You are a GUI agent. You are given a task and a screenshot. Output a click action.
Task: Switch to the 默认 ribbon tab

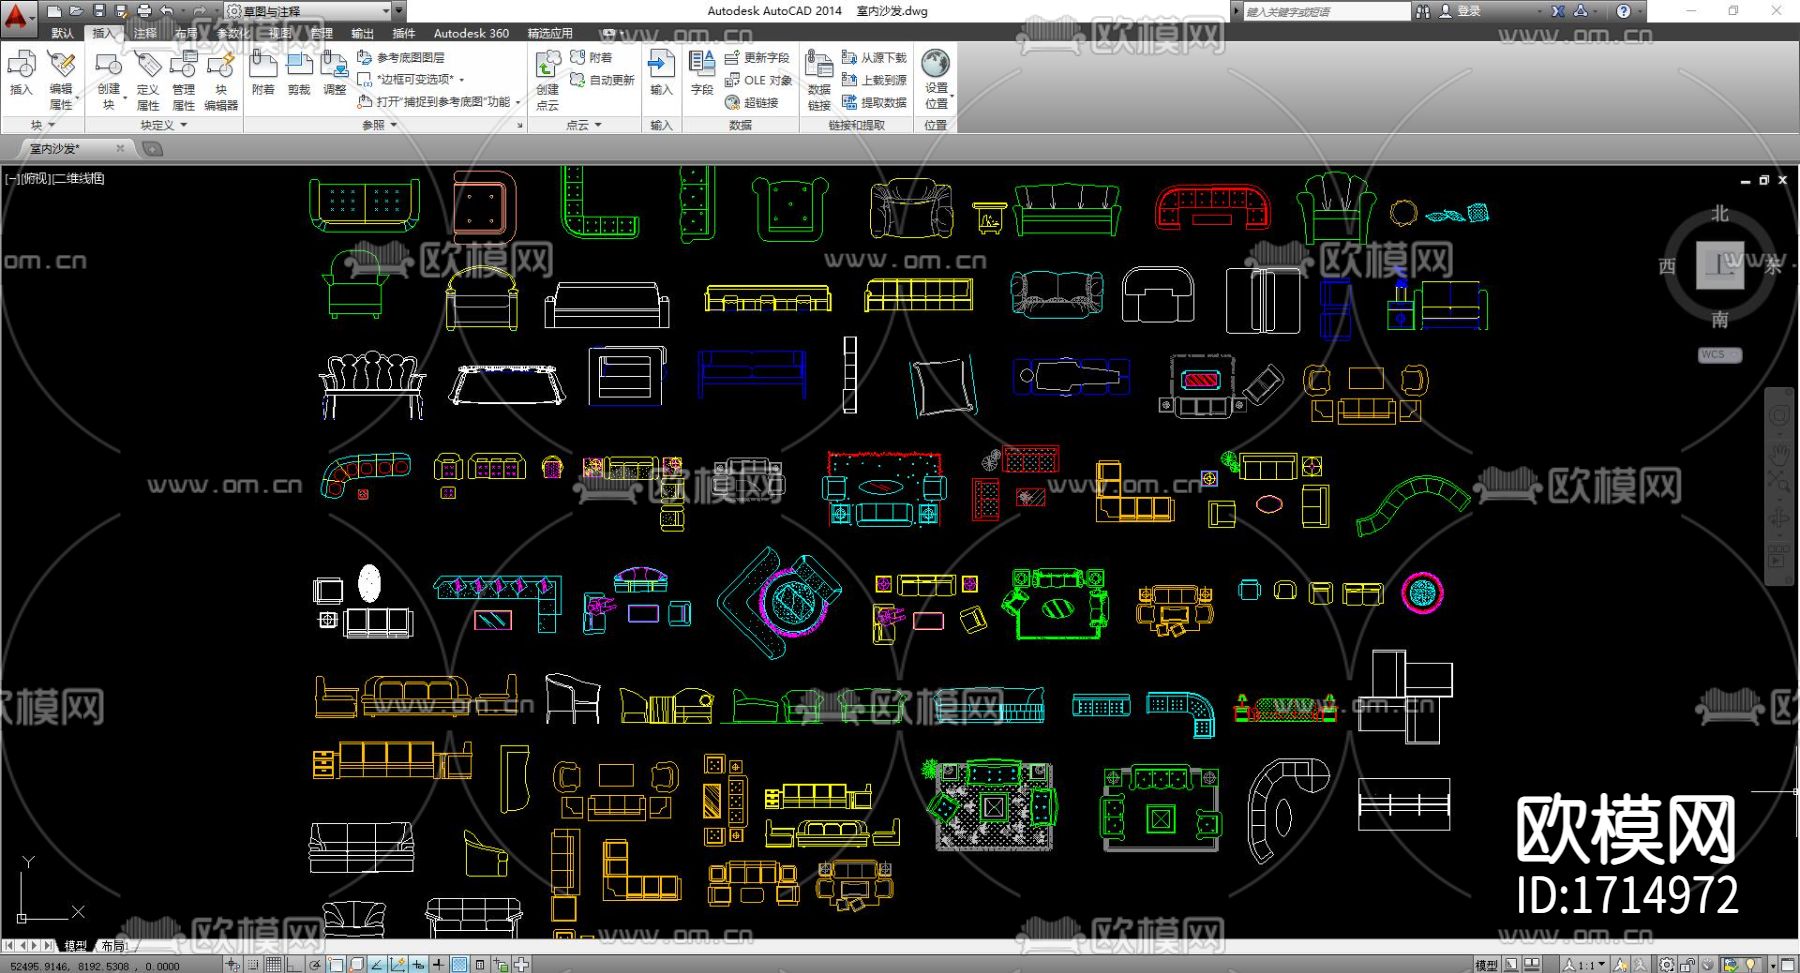point(62,33)
